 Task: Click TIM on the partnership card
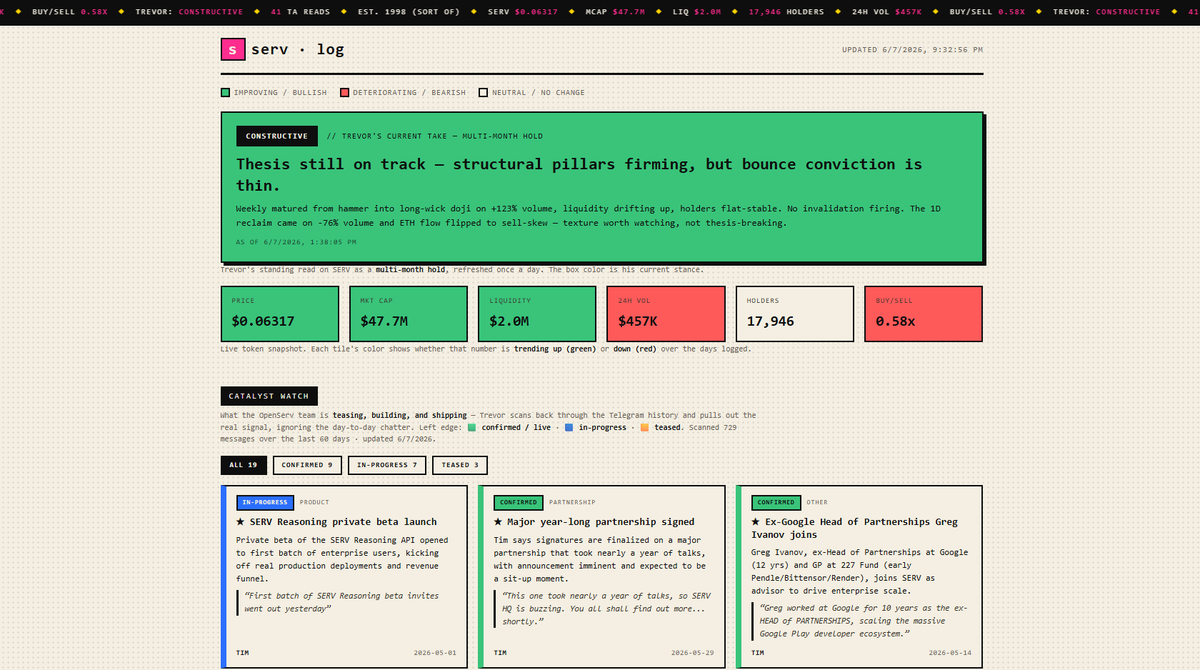500,653
